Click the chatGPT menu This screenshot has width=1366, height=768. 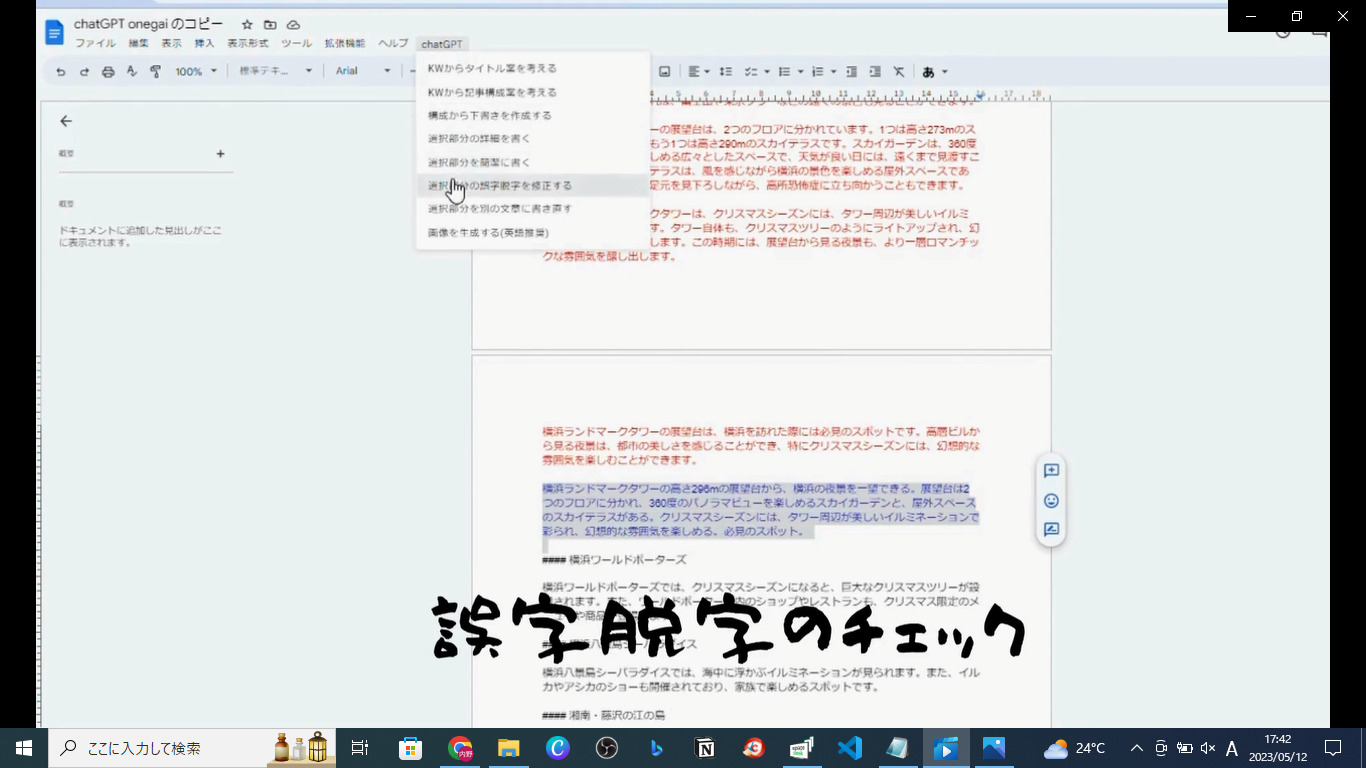(x=442, y=44)
